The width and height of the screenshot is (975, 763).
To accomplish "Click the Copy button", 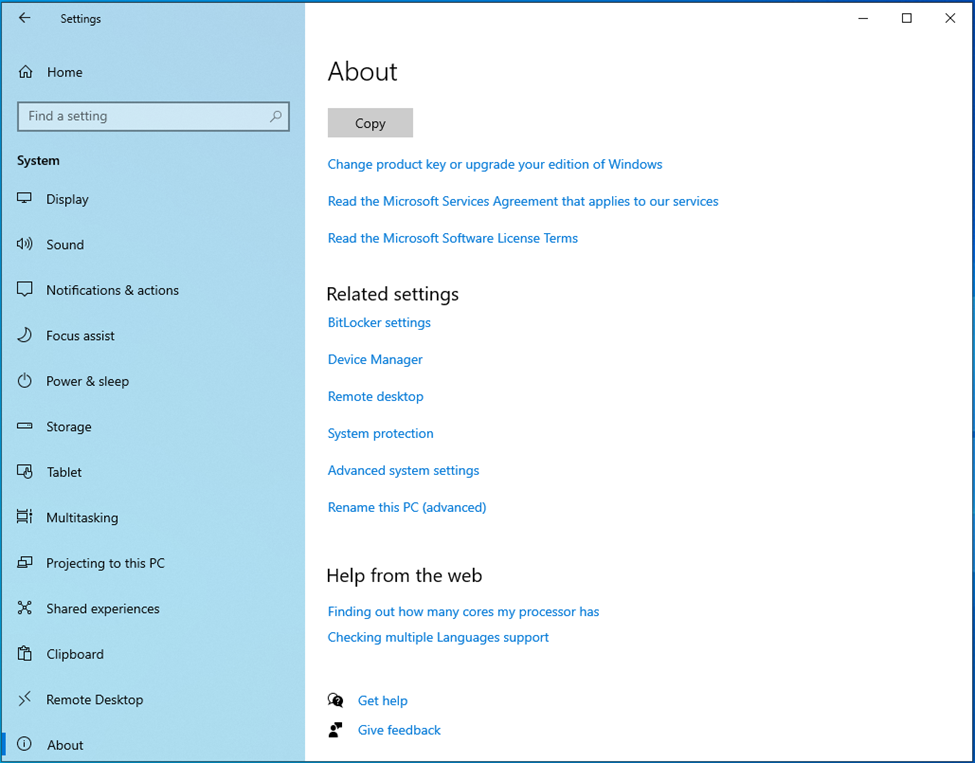I will 370,123.
